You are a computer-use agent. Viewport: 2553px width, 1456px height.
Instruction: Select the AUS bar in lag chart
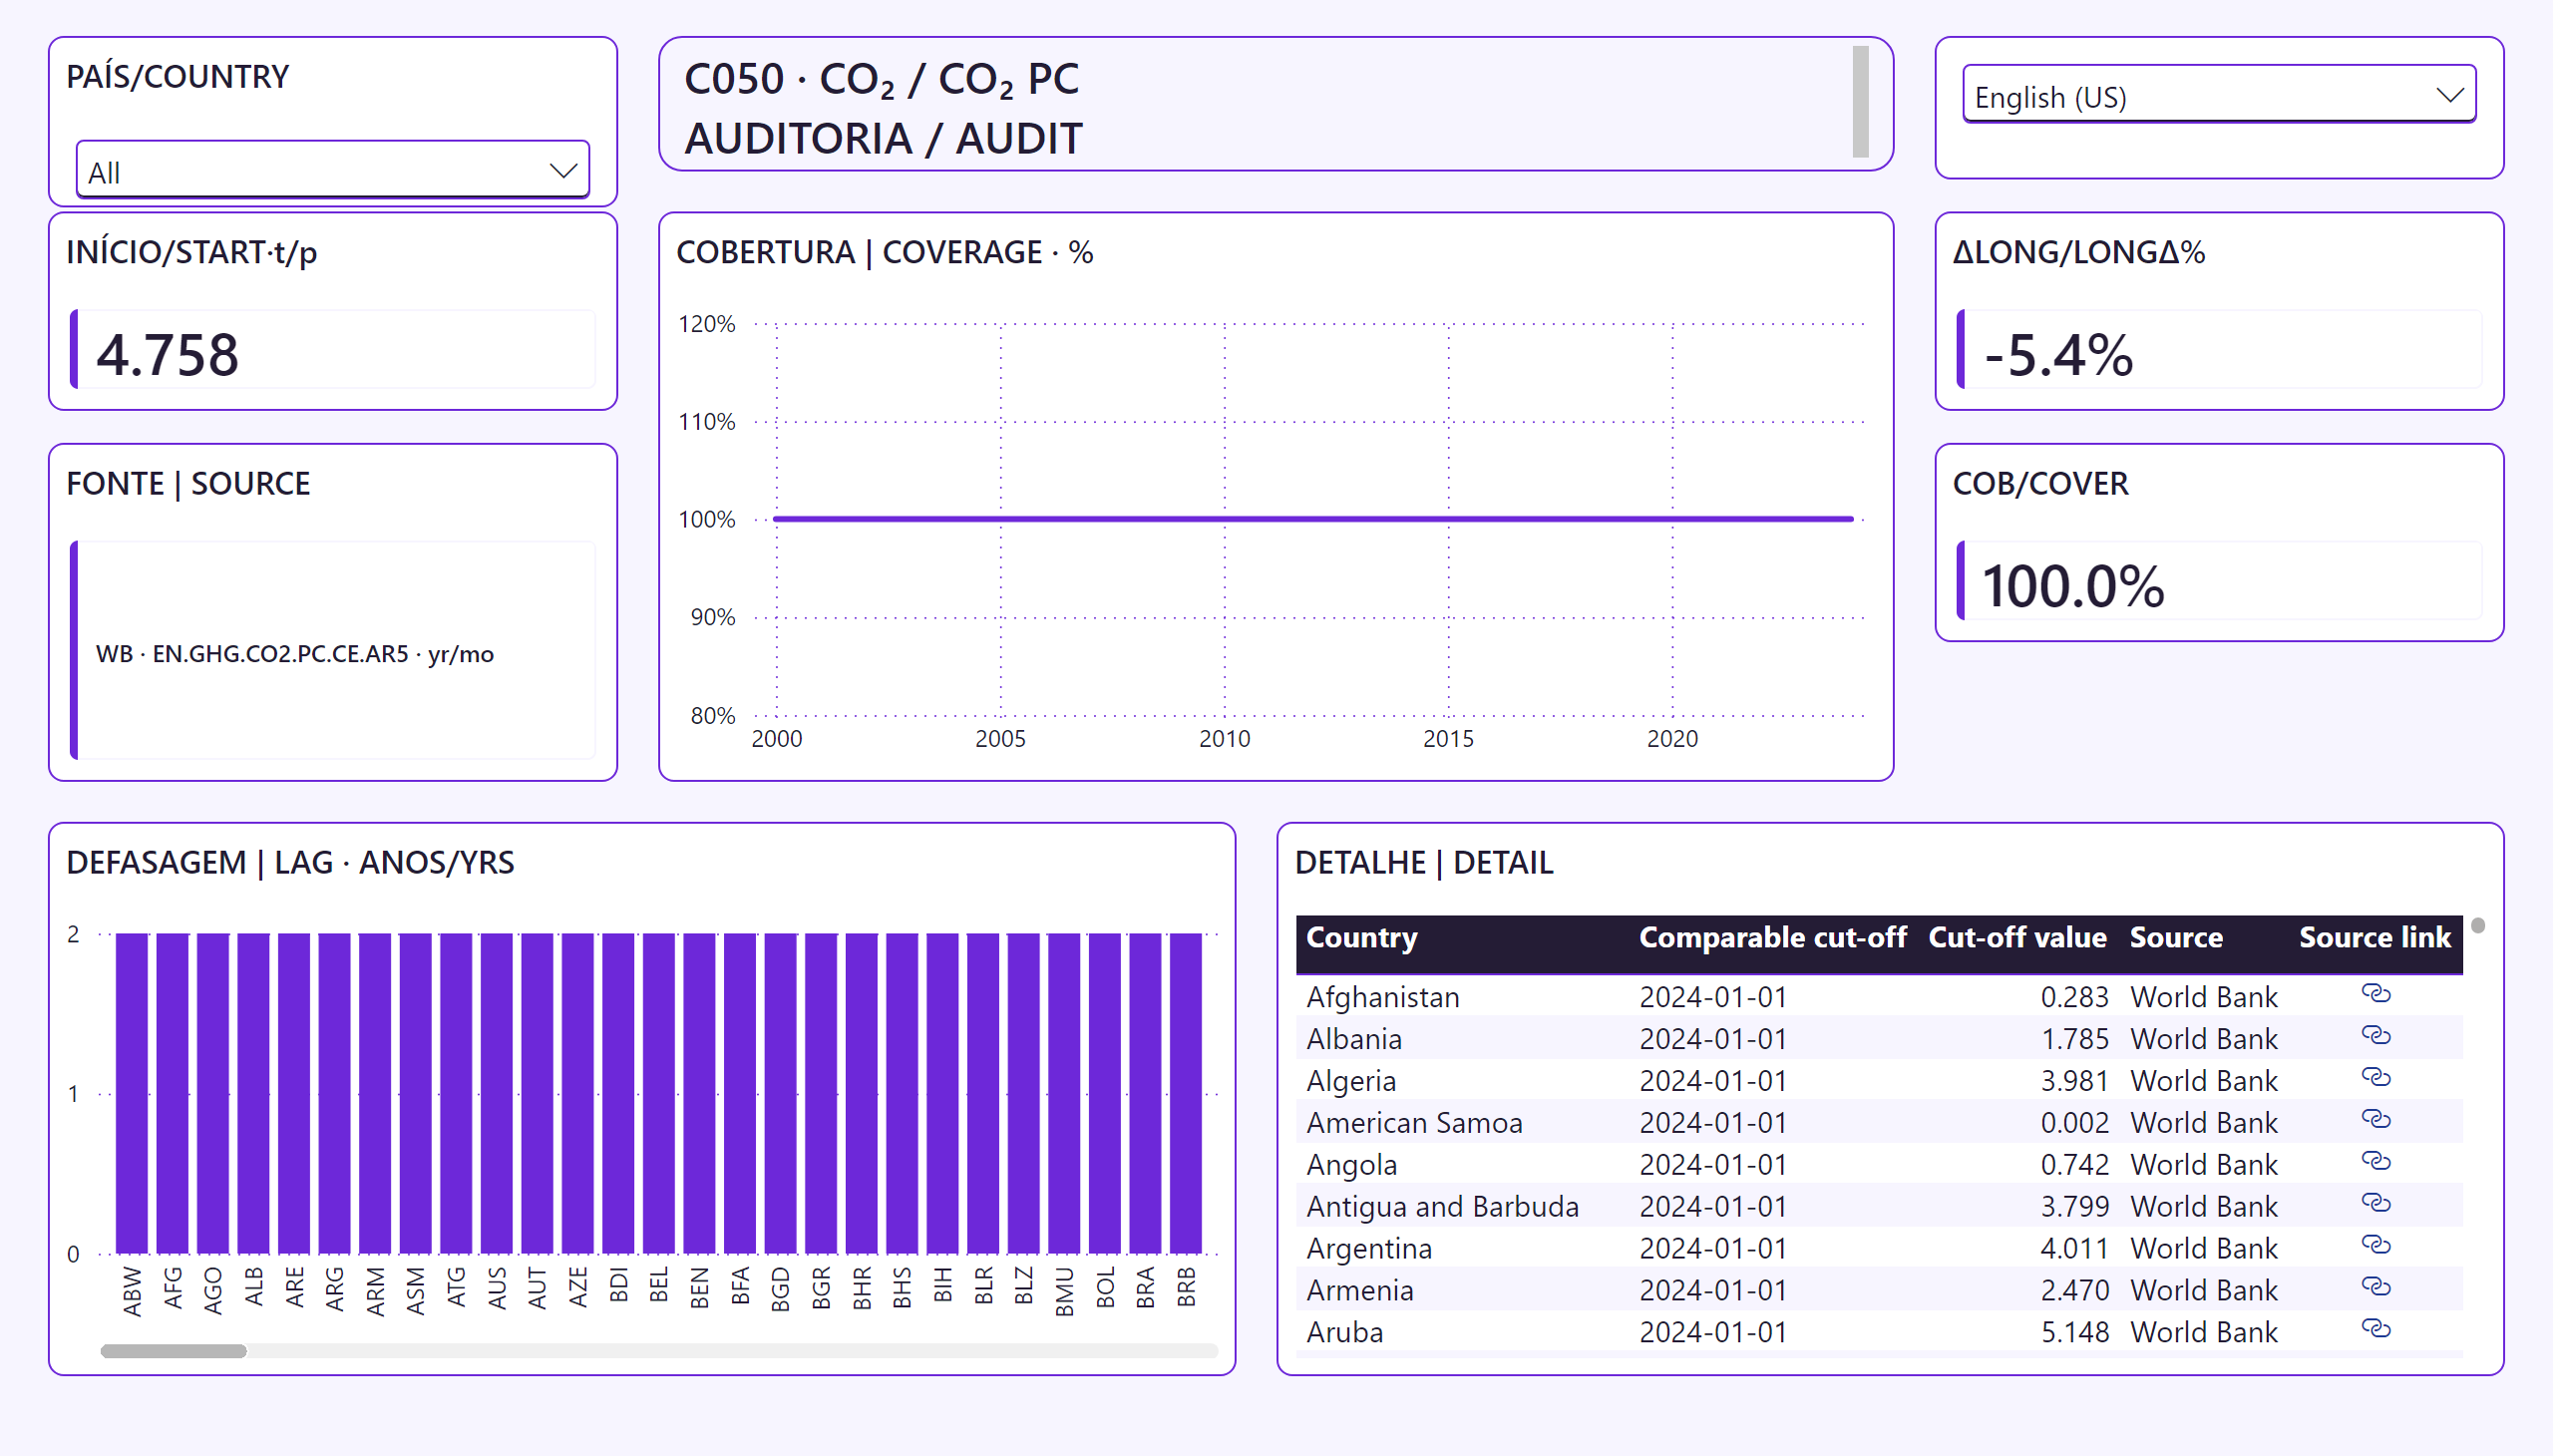point(497,1093)
